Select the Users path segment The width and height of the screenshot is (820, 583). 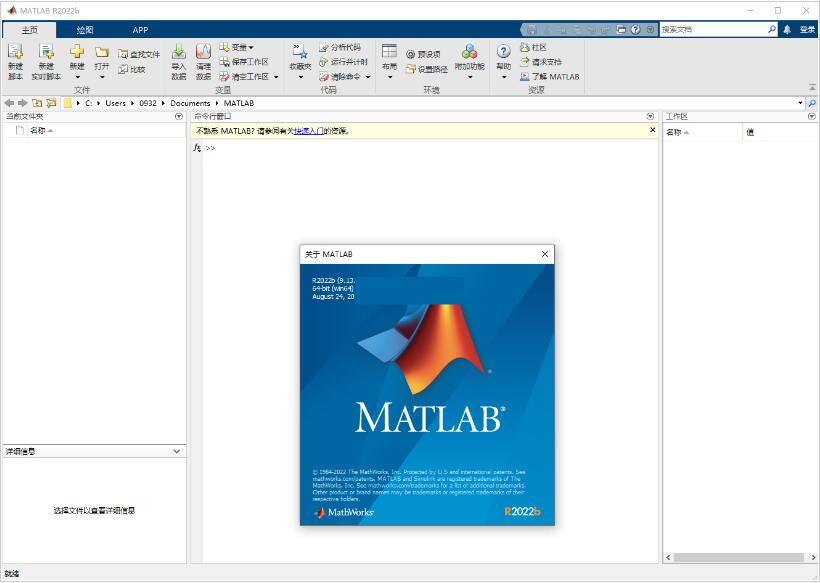[116, 103]
